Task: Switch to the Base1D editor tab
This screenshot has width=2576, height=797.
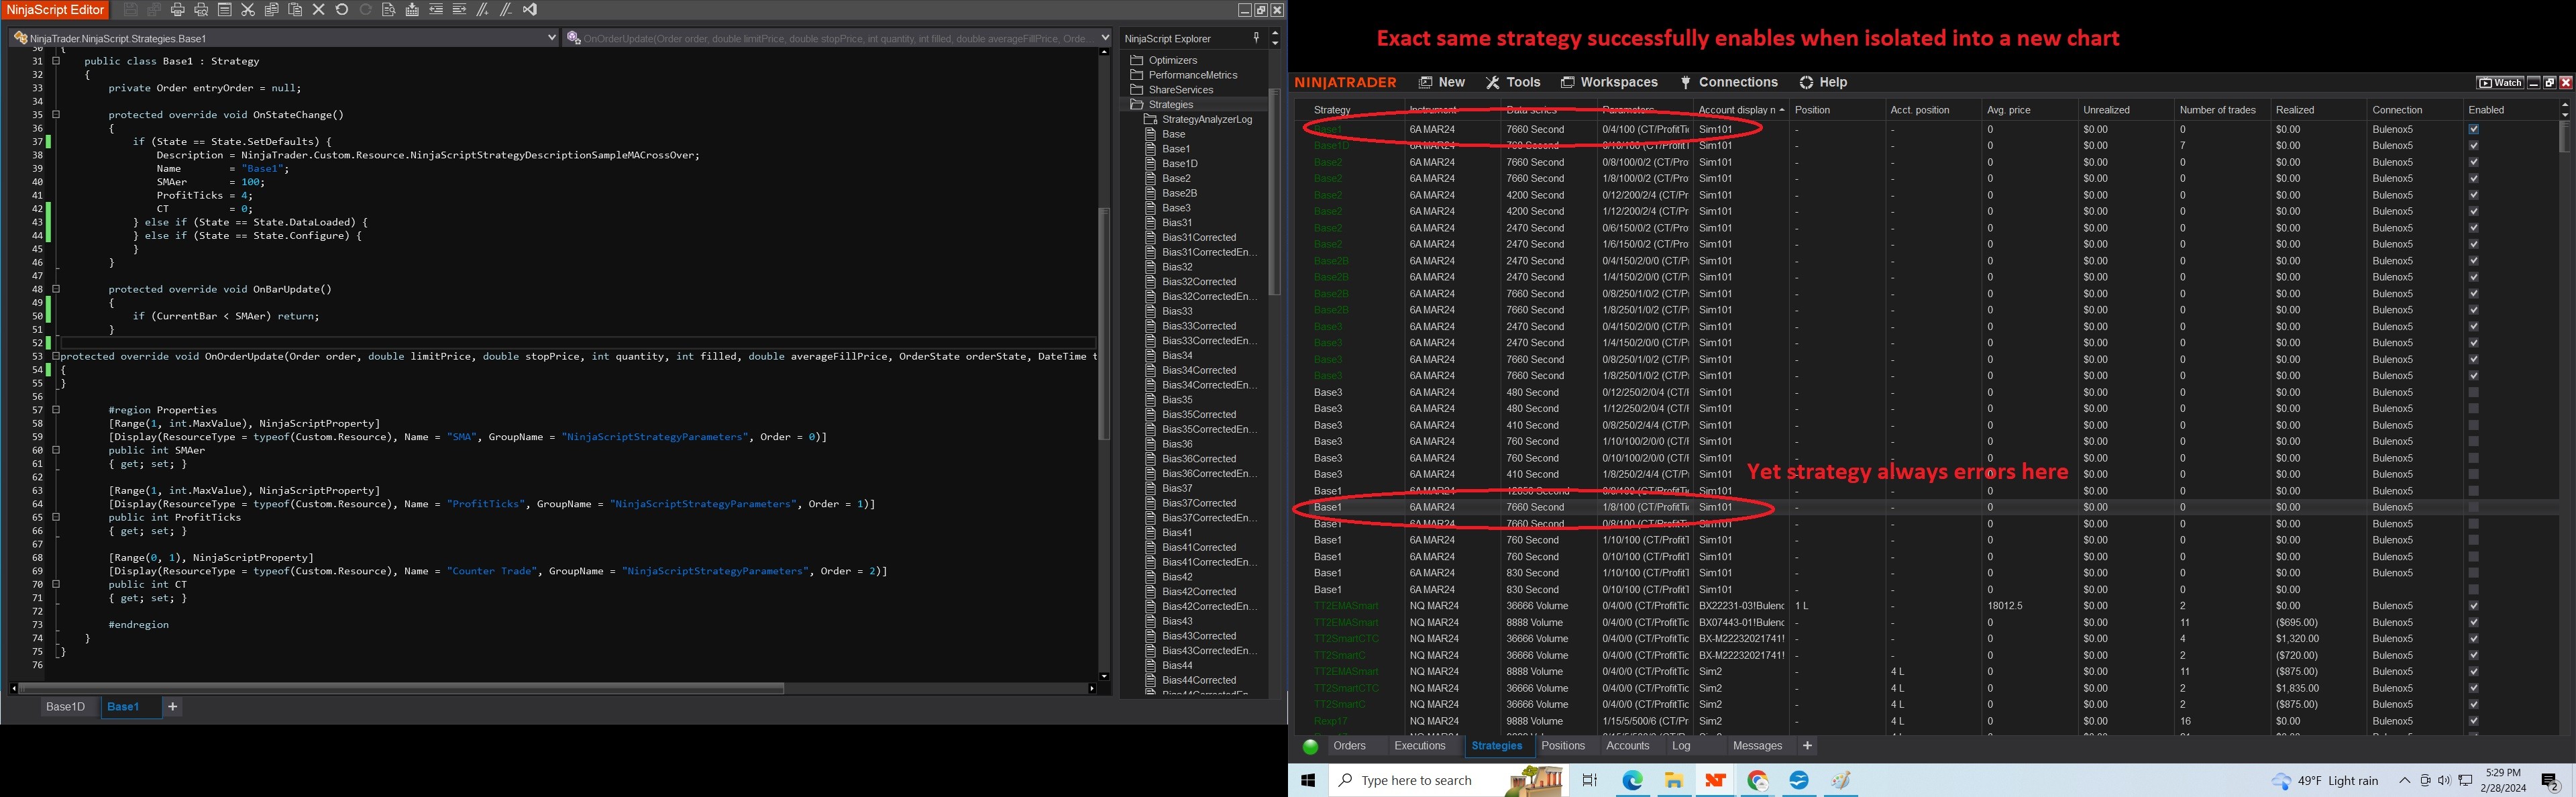Action: (65, 707)
